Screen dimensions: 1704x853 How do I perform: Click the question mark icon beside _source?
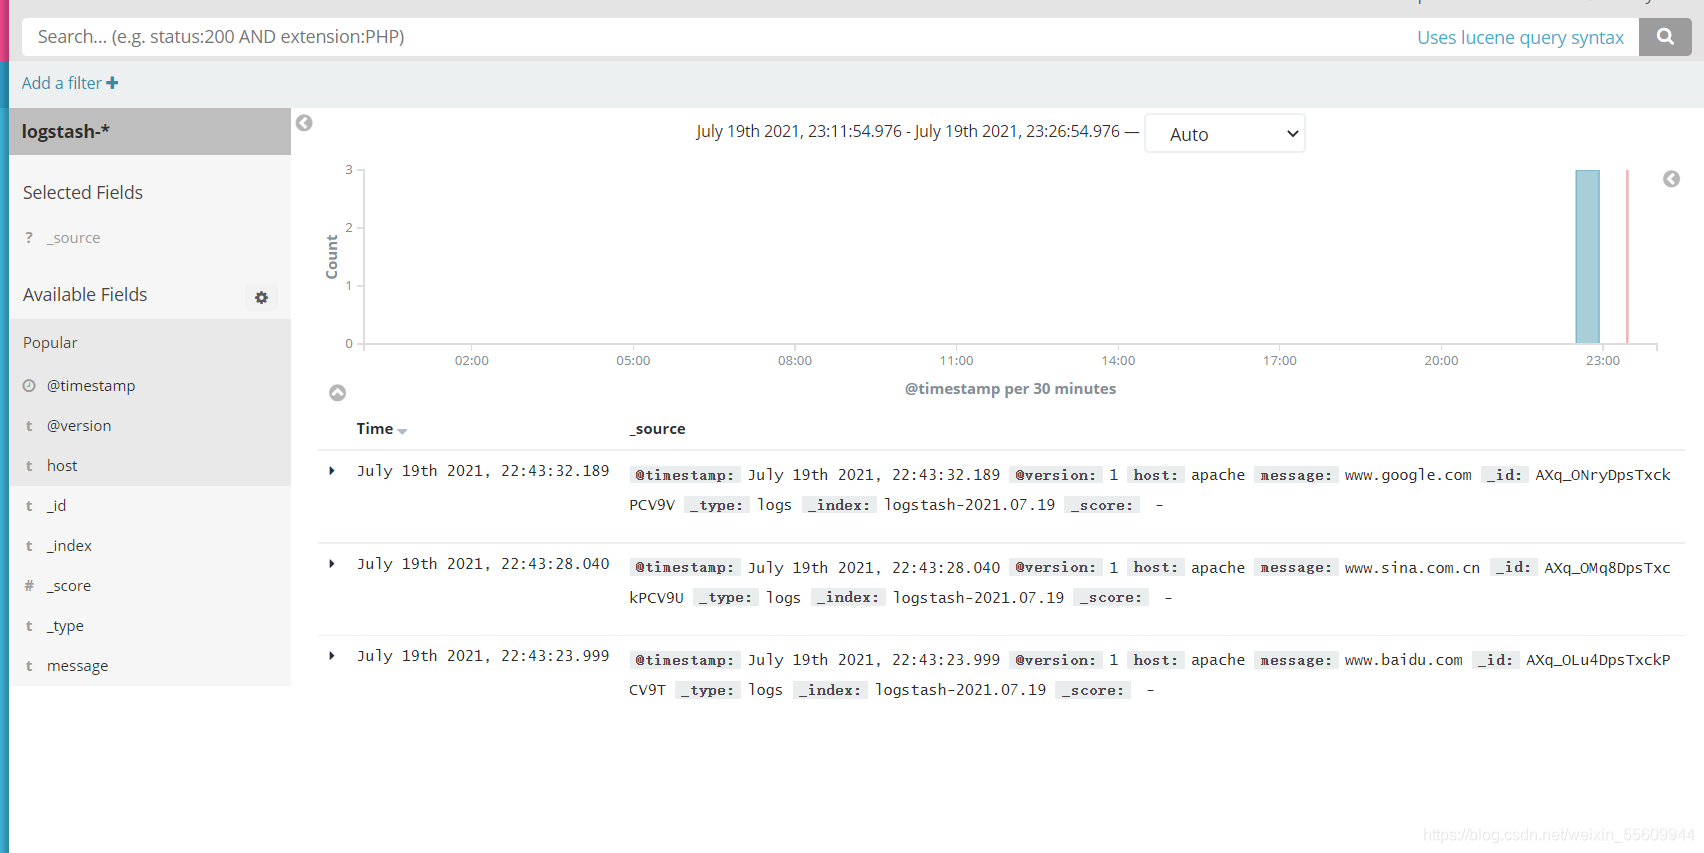point(29,238)
